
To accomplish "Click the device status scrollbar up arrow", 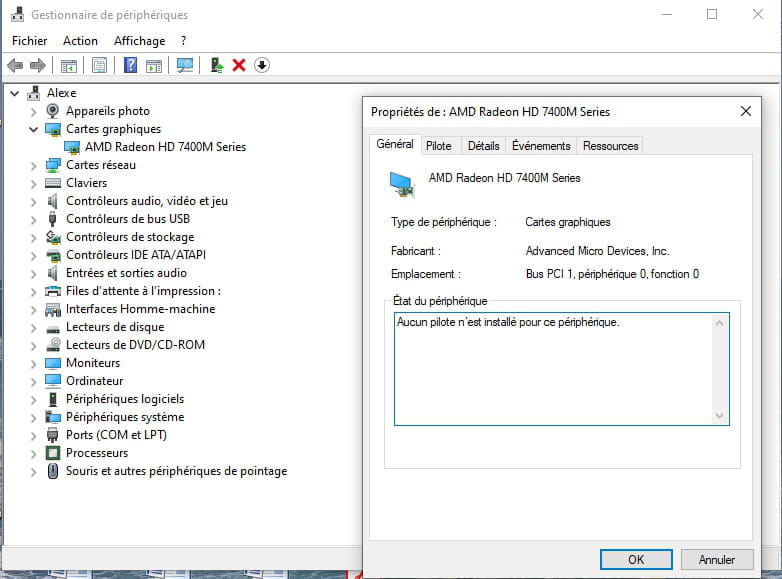I will 719,323.
